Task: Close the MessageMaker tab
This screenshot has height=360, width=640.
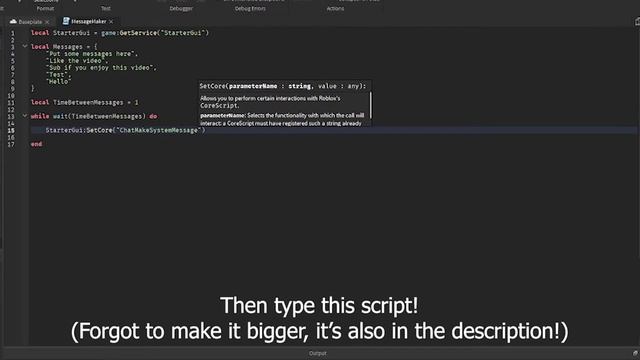Action: coord(111,22)
